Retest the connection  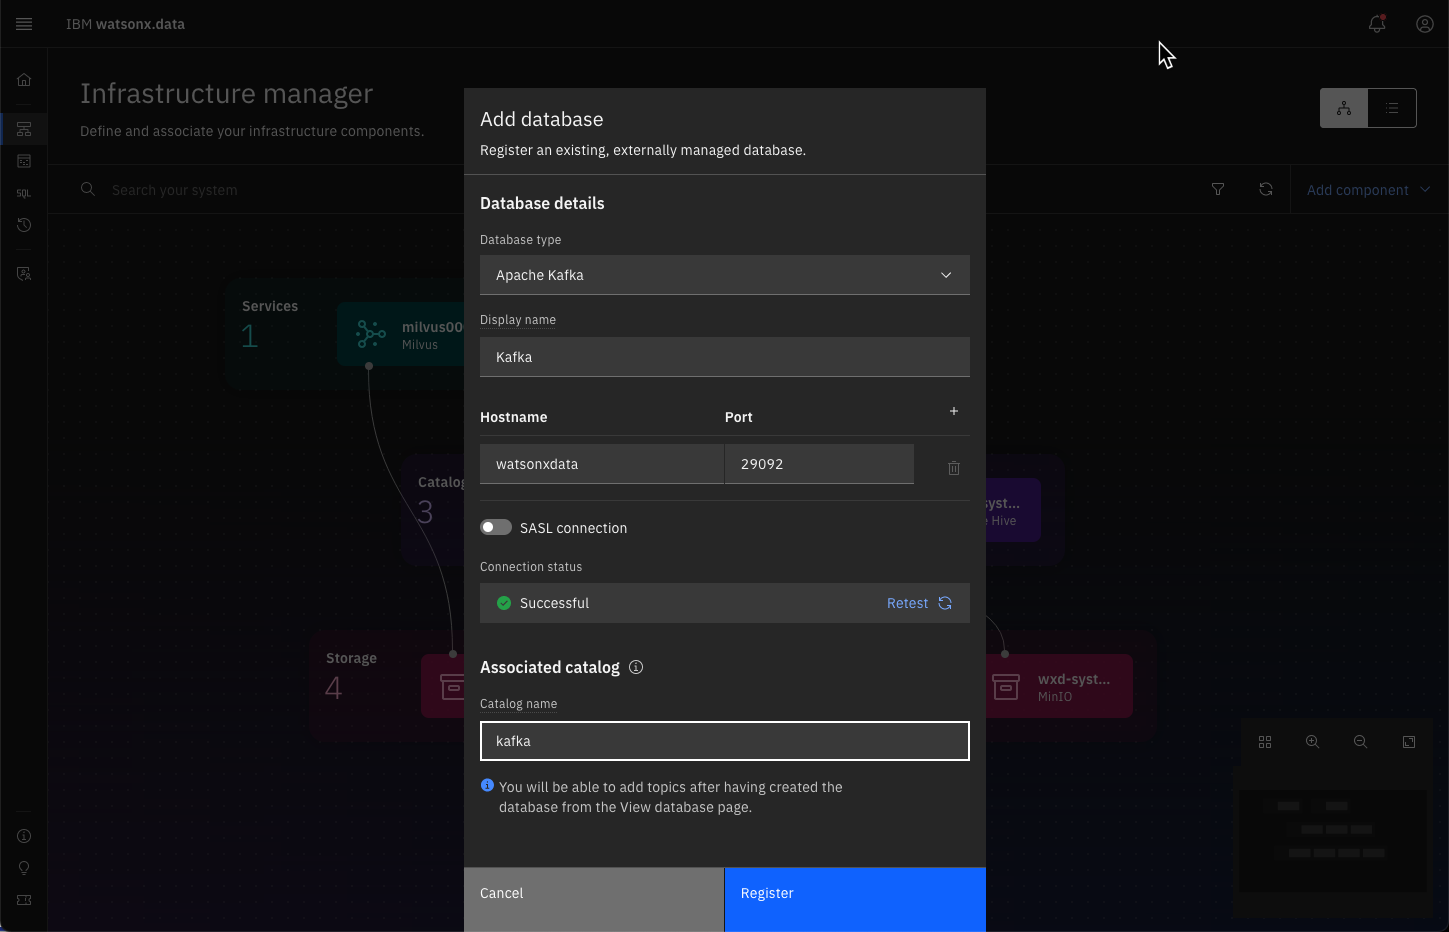[x=919, y=603]
